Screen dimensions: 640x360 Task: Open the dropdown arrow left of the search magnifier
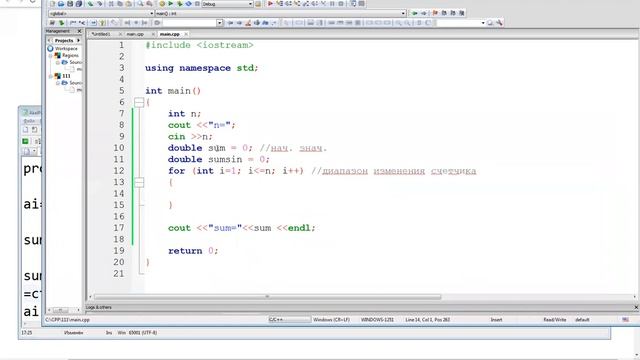[483, 23]
